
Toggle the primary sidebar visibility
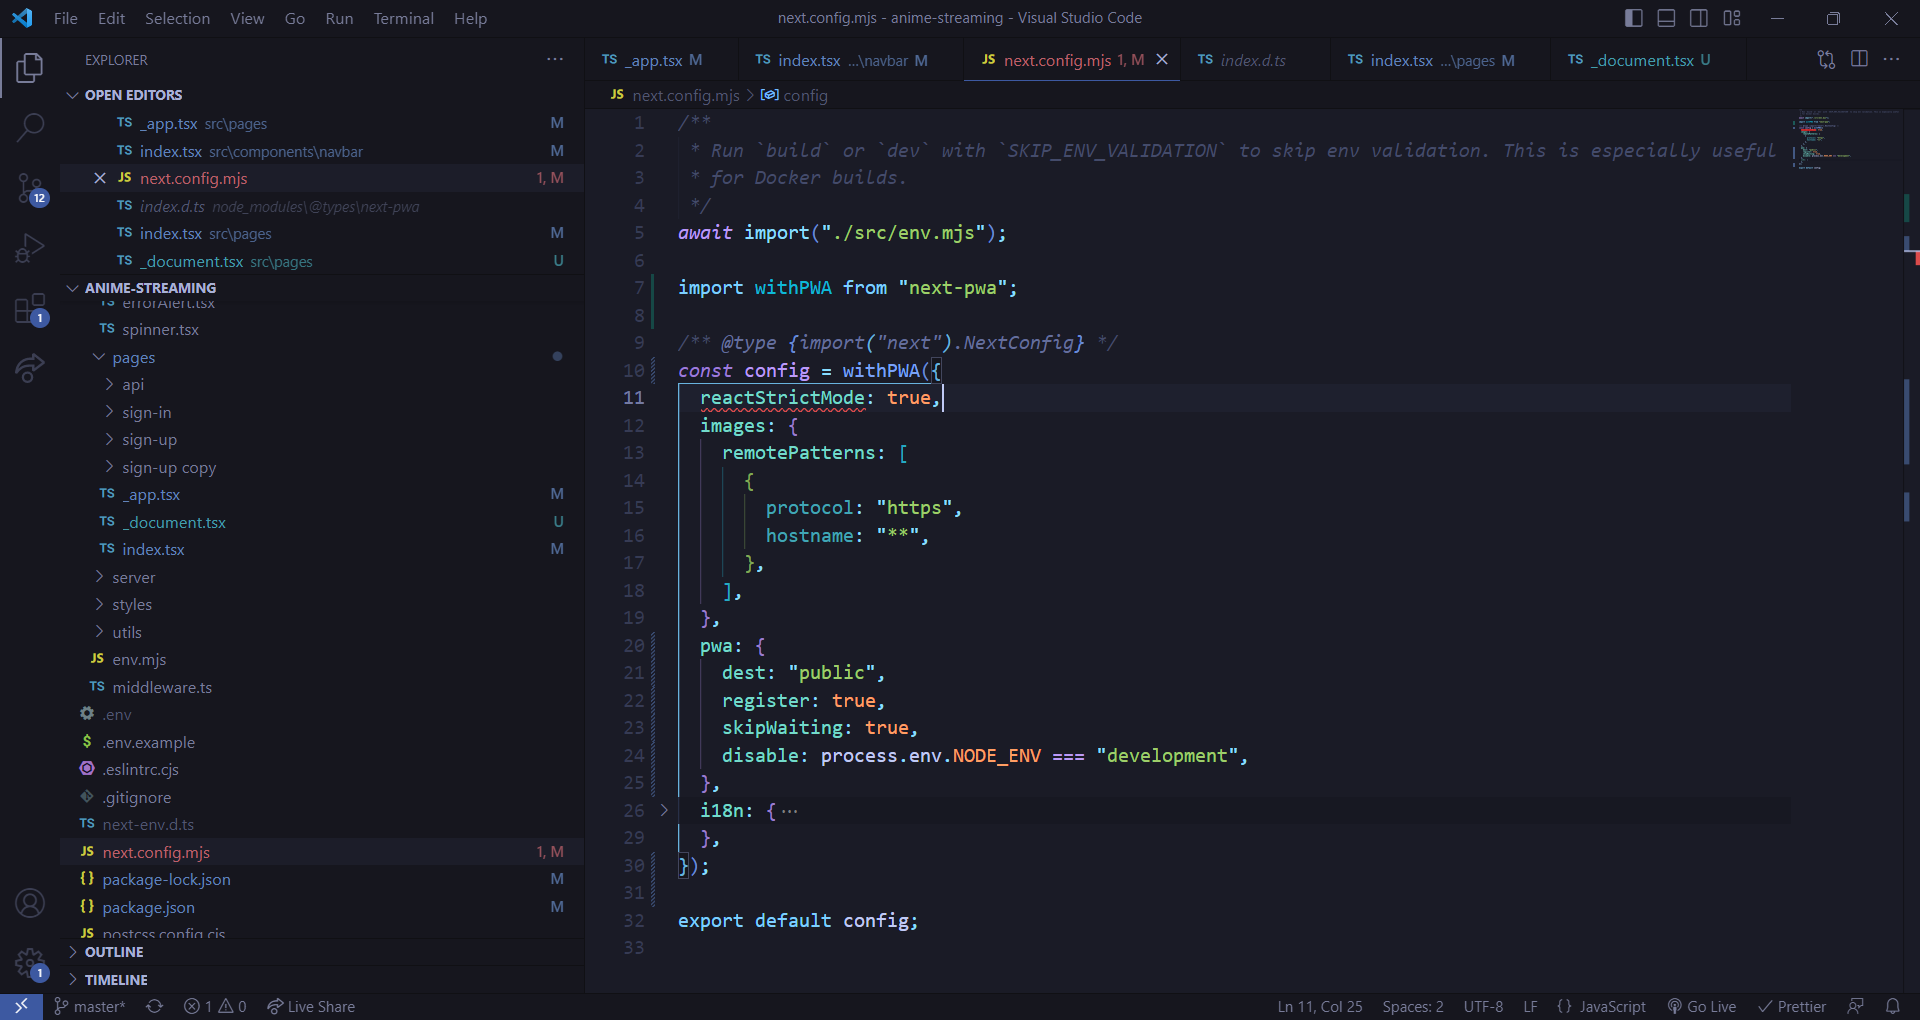pyautogui.click(x=1632, y=17)
